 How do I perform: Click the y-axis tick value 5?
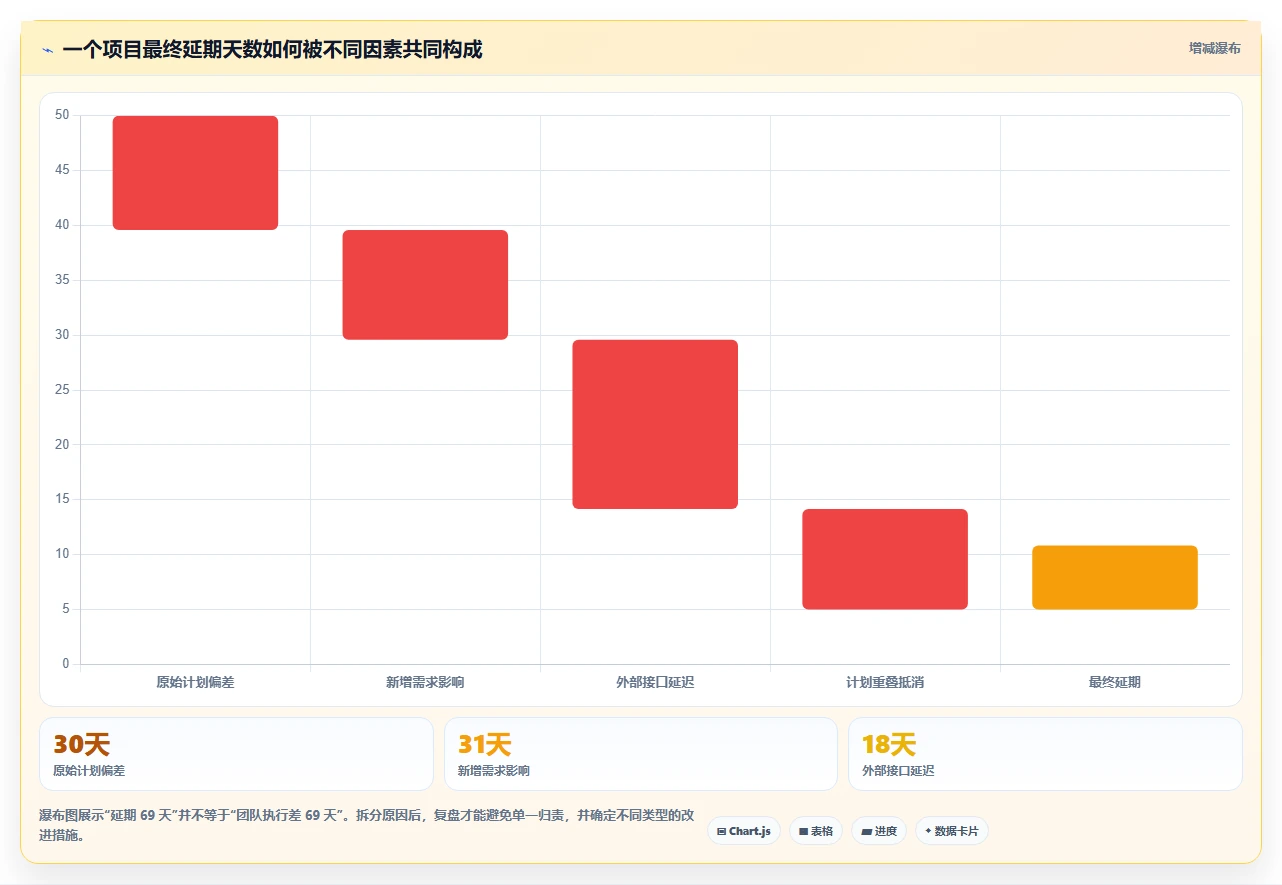[66, 609]
